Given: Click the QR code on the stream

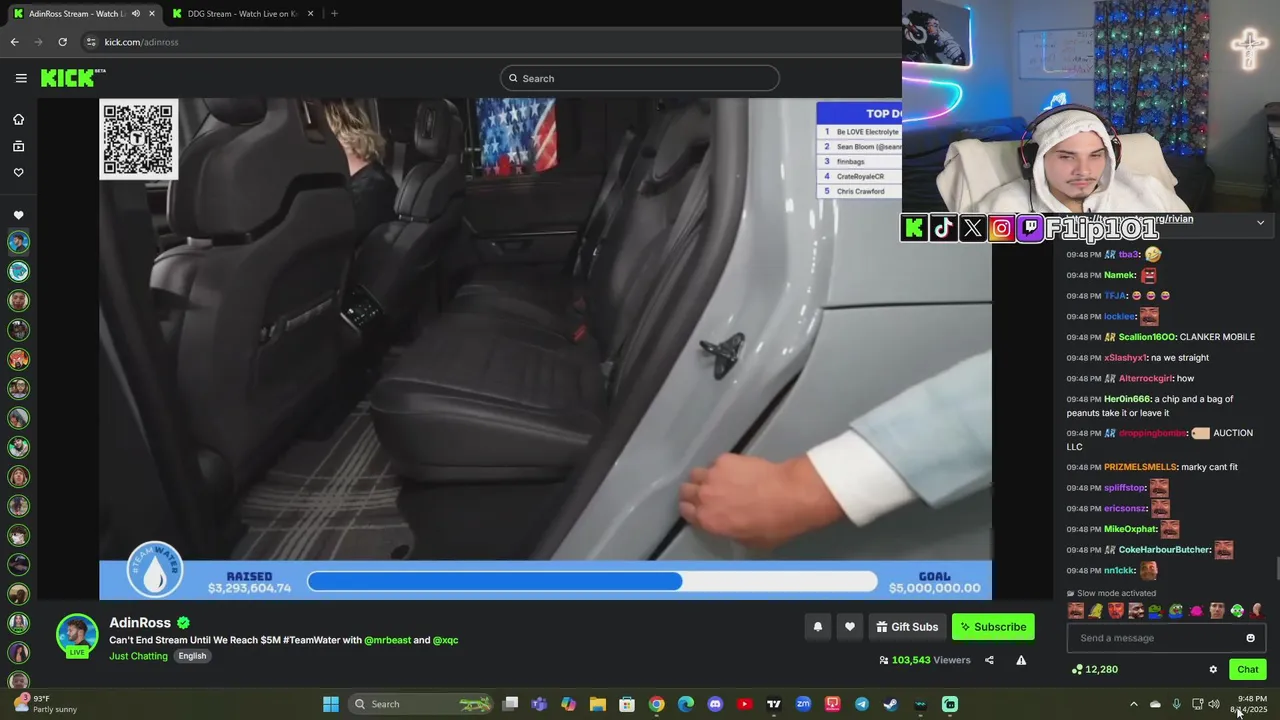Looking at the screenshot, I should (x=138, y=139).
